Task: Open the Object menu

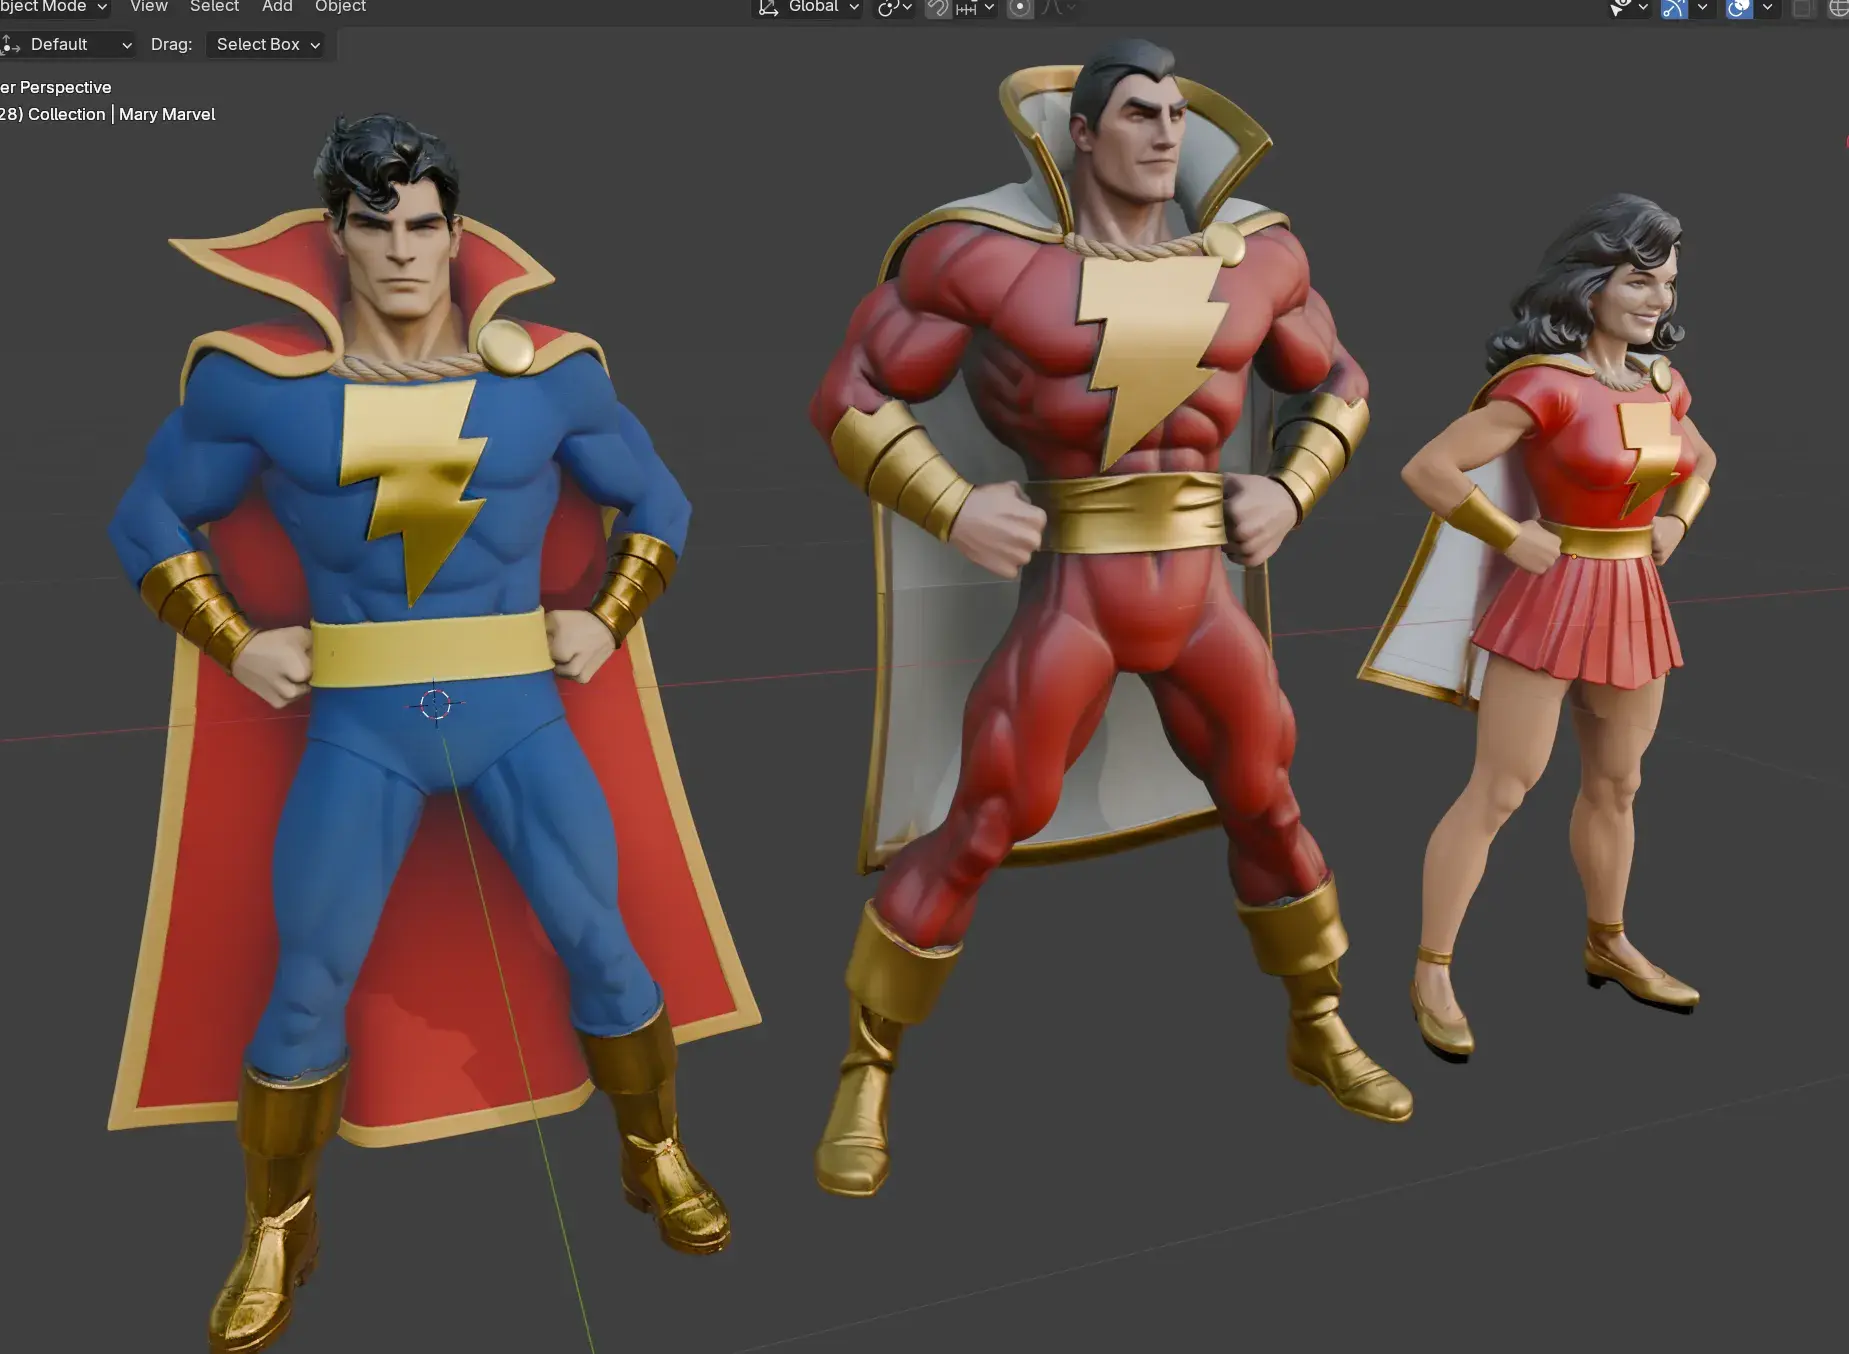Action: click(340, 6)
